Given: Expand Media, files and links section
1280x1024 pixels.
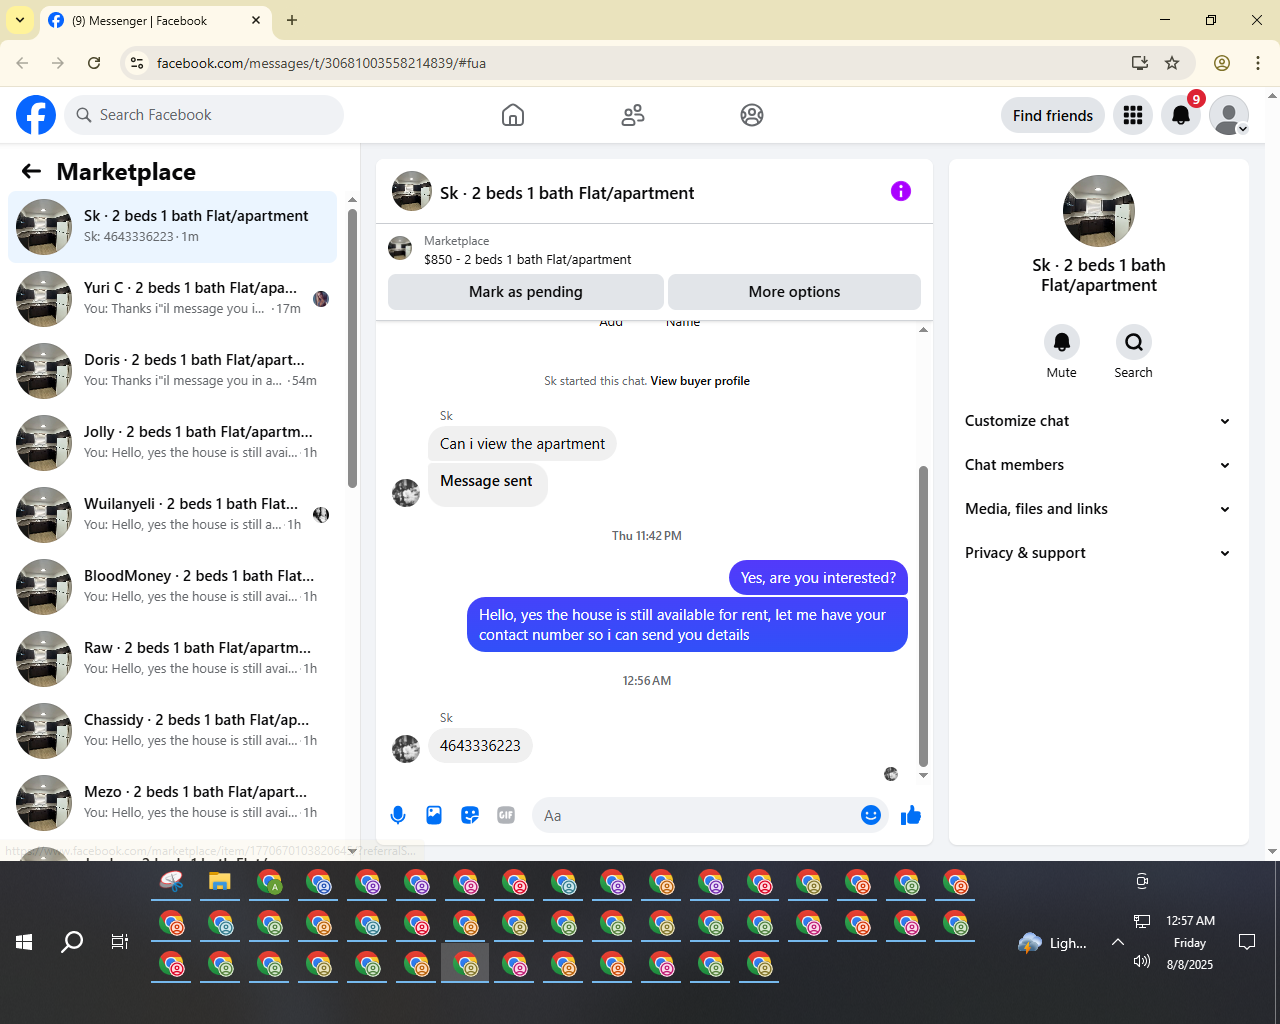Looking at the screenshot, I should (1098, 509).
